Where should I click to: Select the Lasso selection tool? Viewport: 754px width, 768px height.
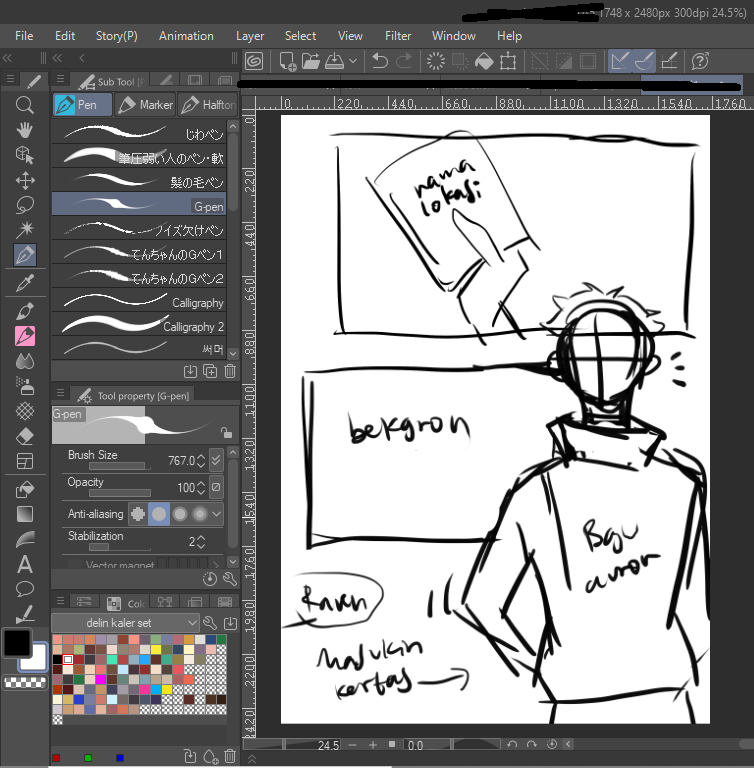tap(24, 205)
